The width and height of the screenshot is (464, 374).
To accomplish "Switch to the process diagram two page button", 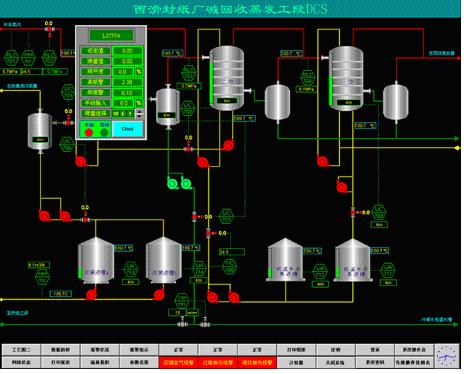I will 21,350.
